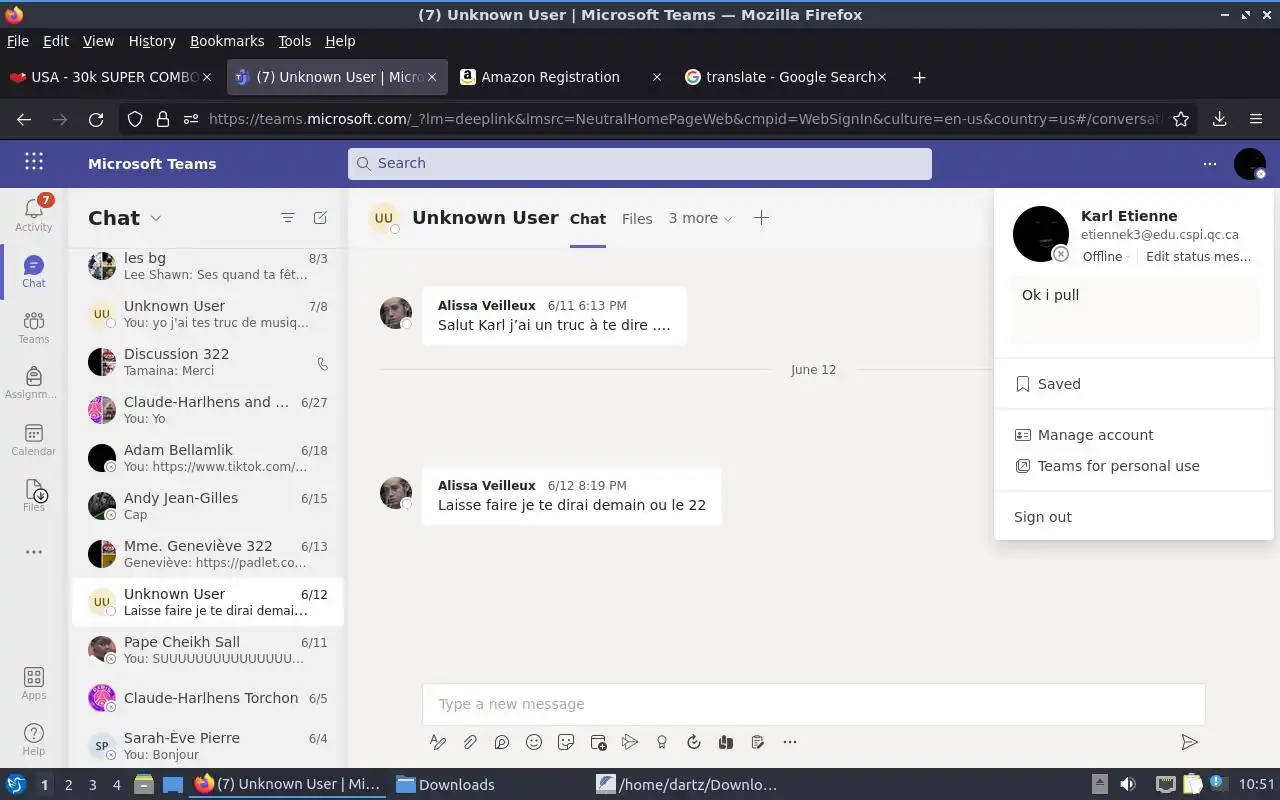
Task: Send the message with the arrow icon
Action: coord(1189,742)
